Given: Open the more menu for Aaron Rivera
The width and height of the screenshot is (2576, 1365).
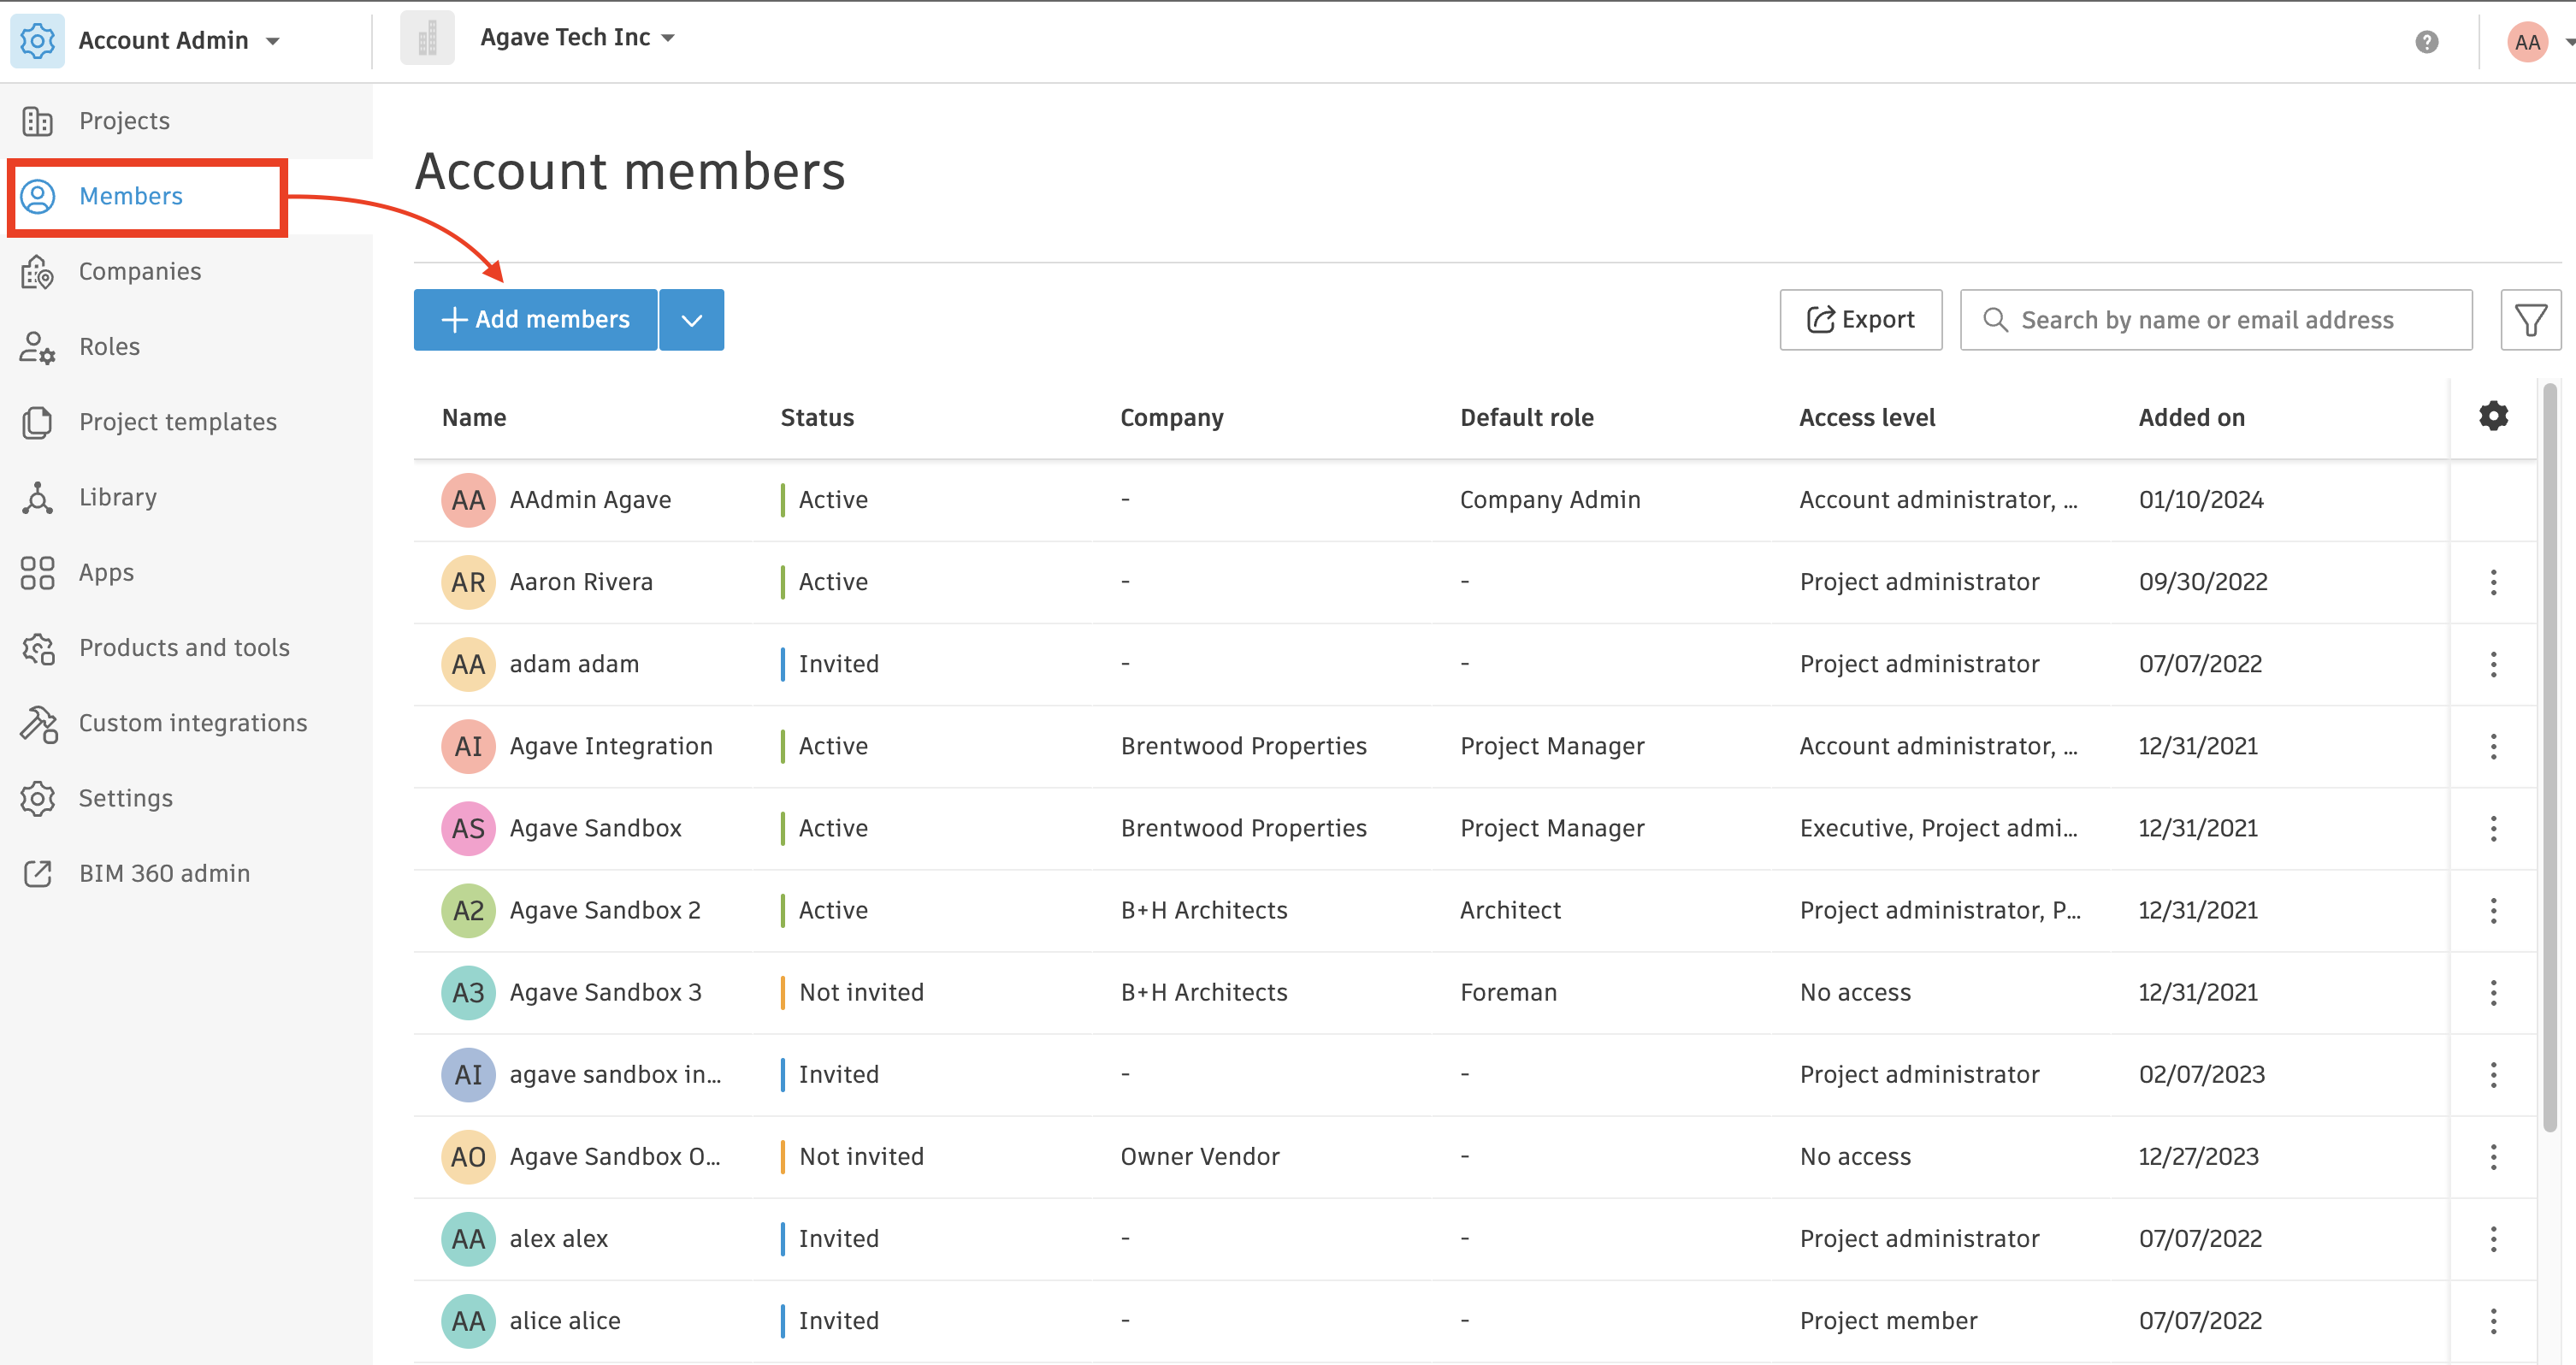Looking at the screenshot, I should pyautogui.click(x=2493, y=582).
